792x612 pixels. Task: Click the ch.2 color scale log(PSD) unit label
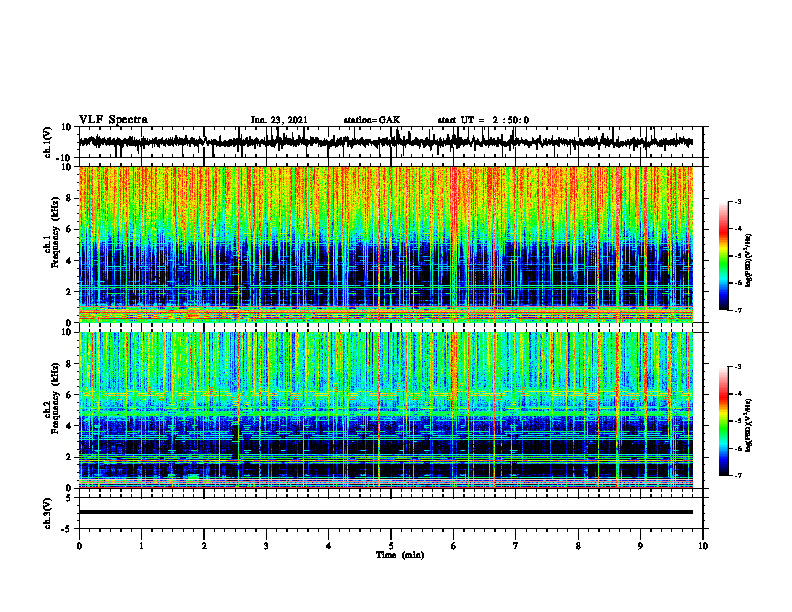click(749, 425)
